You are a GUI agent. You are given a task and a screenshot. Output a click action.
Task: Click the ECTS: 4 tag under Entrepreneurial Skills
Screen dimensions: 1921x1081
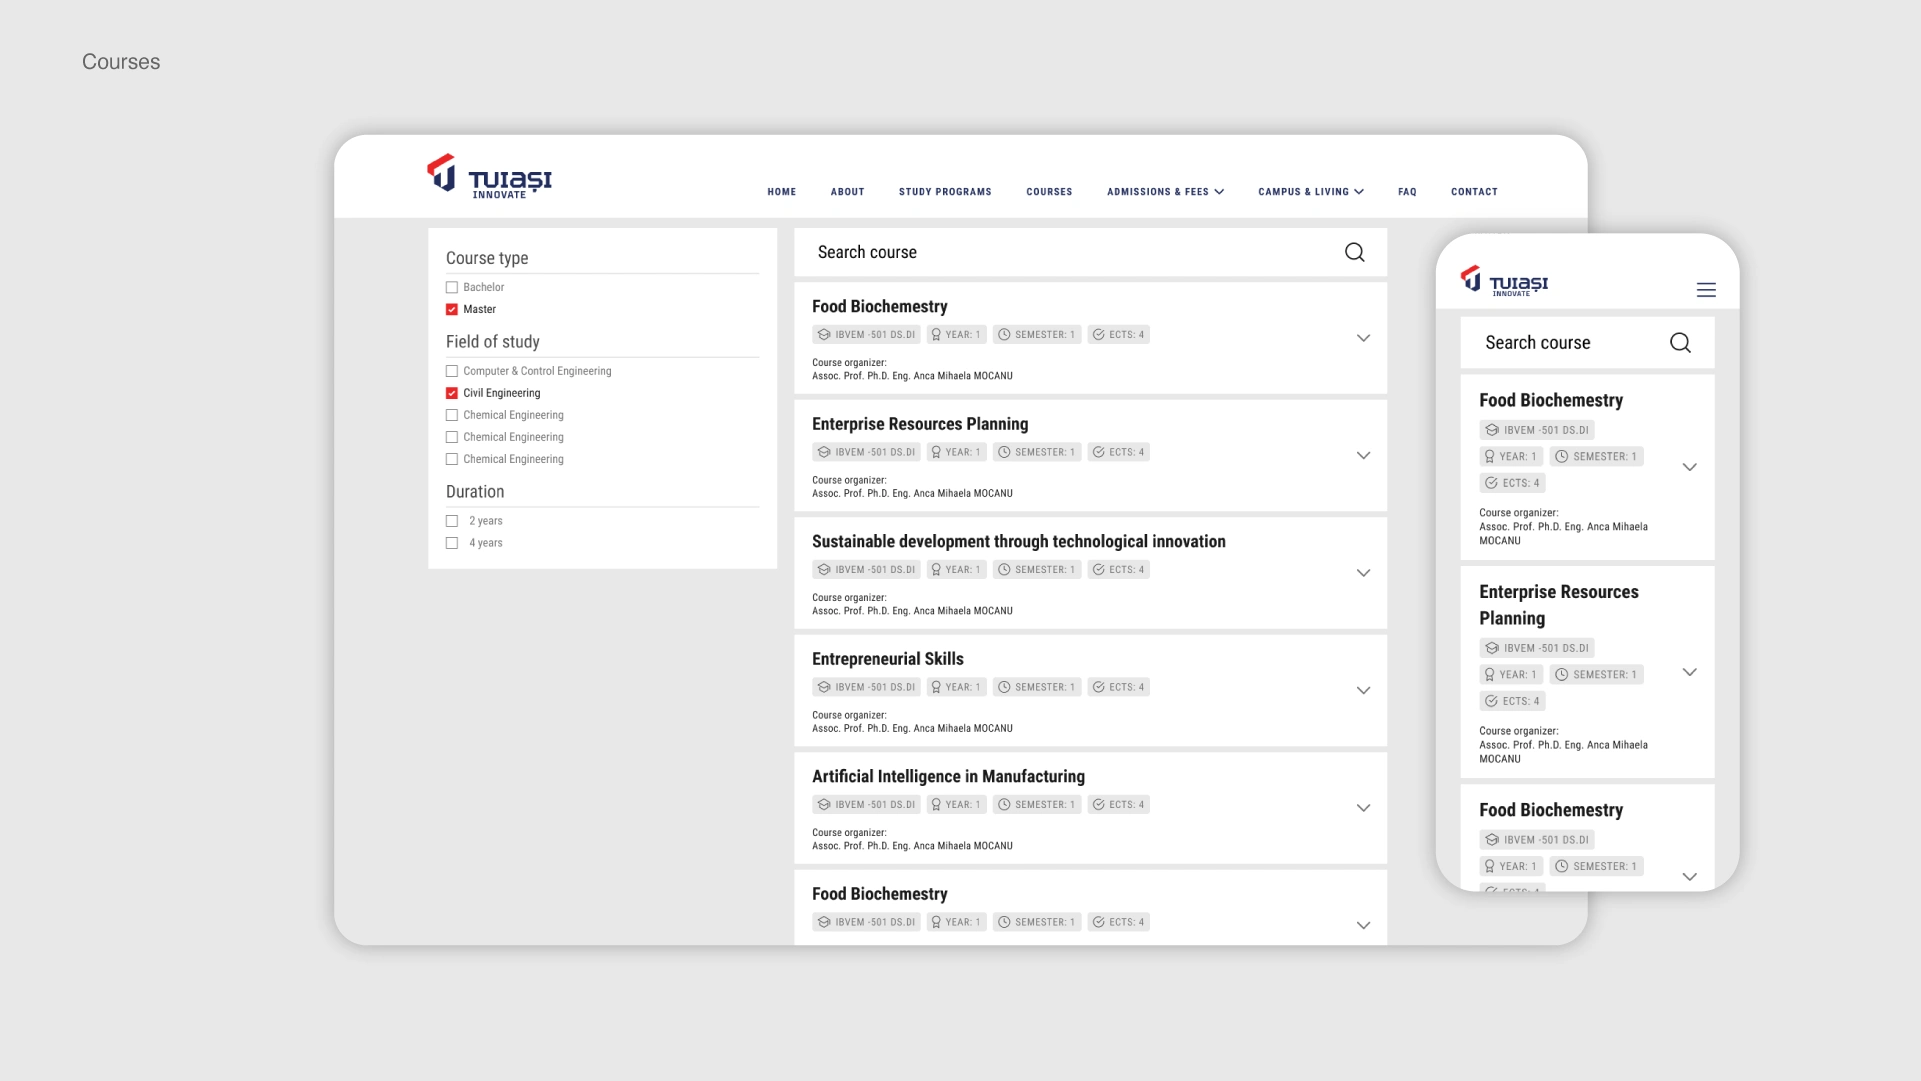point(1118,687)
